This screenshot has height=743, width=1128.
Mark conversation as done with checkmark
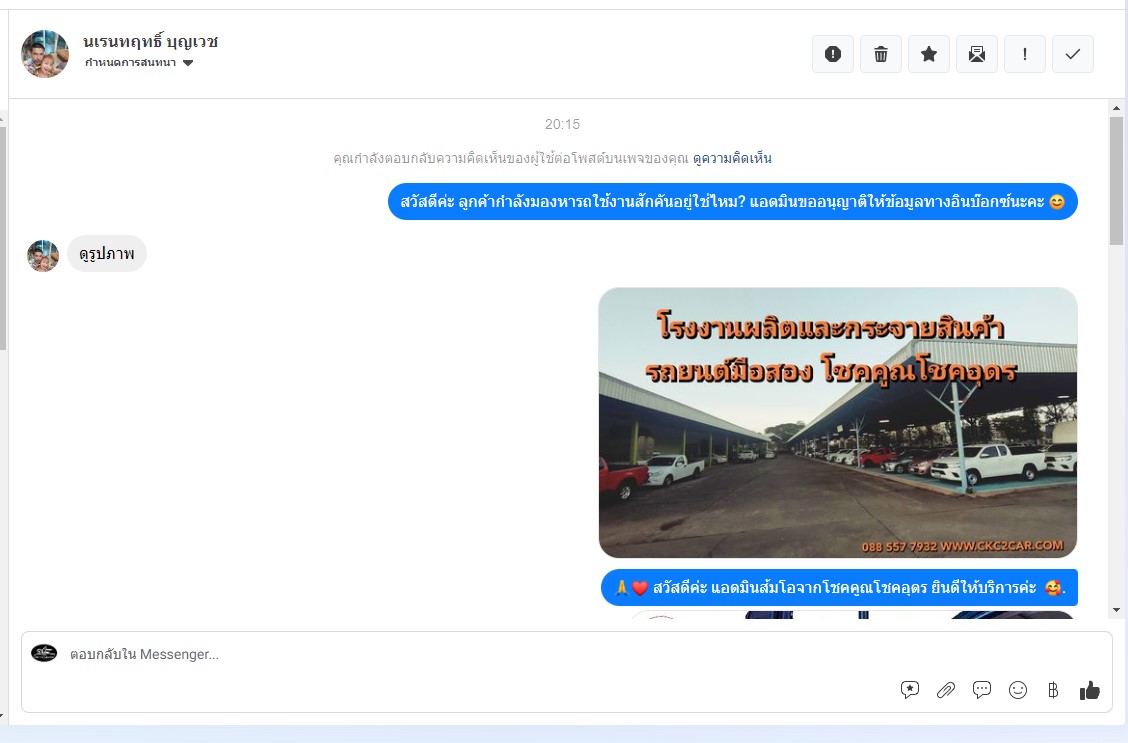point(1073,54)
